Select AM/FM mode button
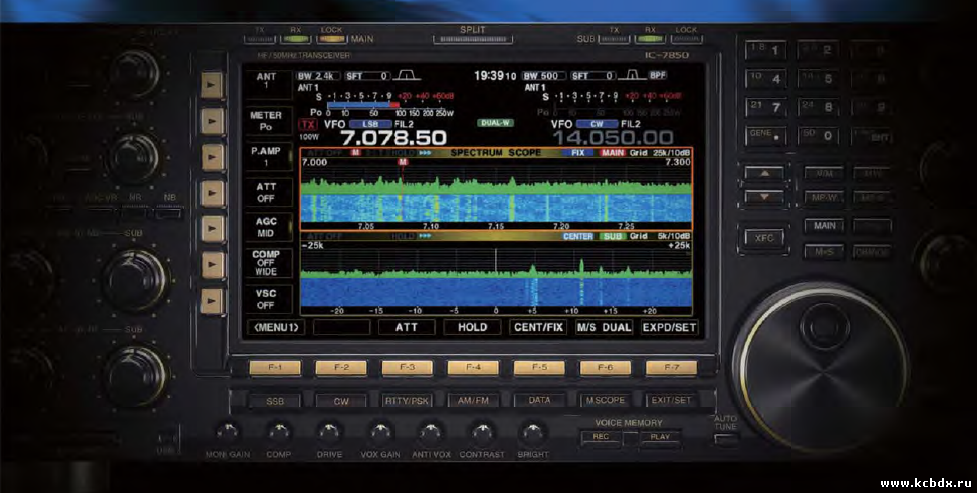Screen dimensions: 977x493 point(473,401)
